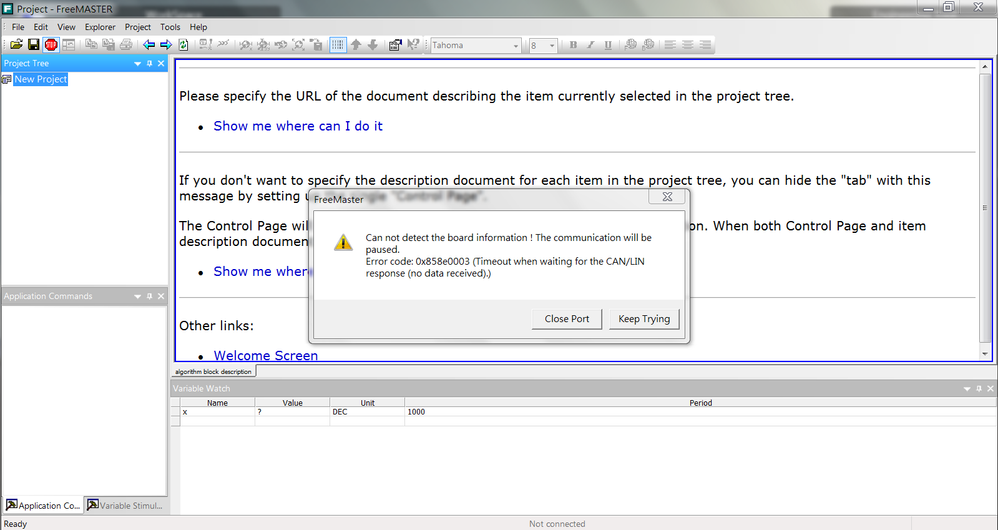Screen dimensions: 998x530
Task: Click the Print icon in the toolbar
Action: (126, 45)
